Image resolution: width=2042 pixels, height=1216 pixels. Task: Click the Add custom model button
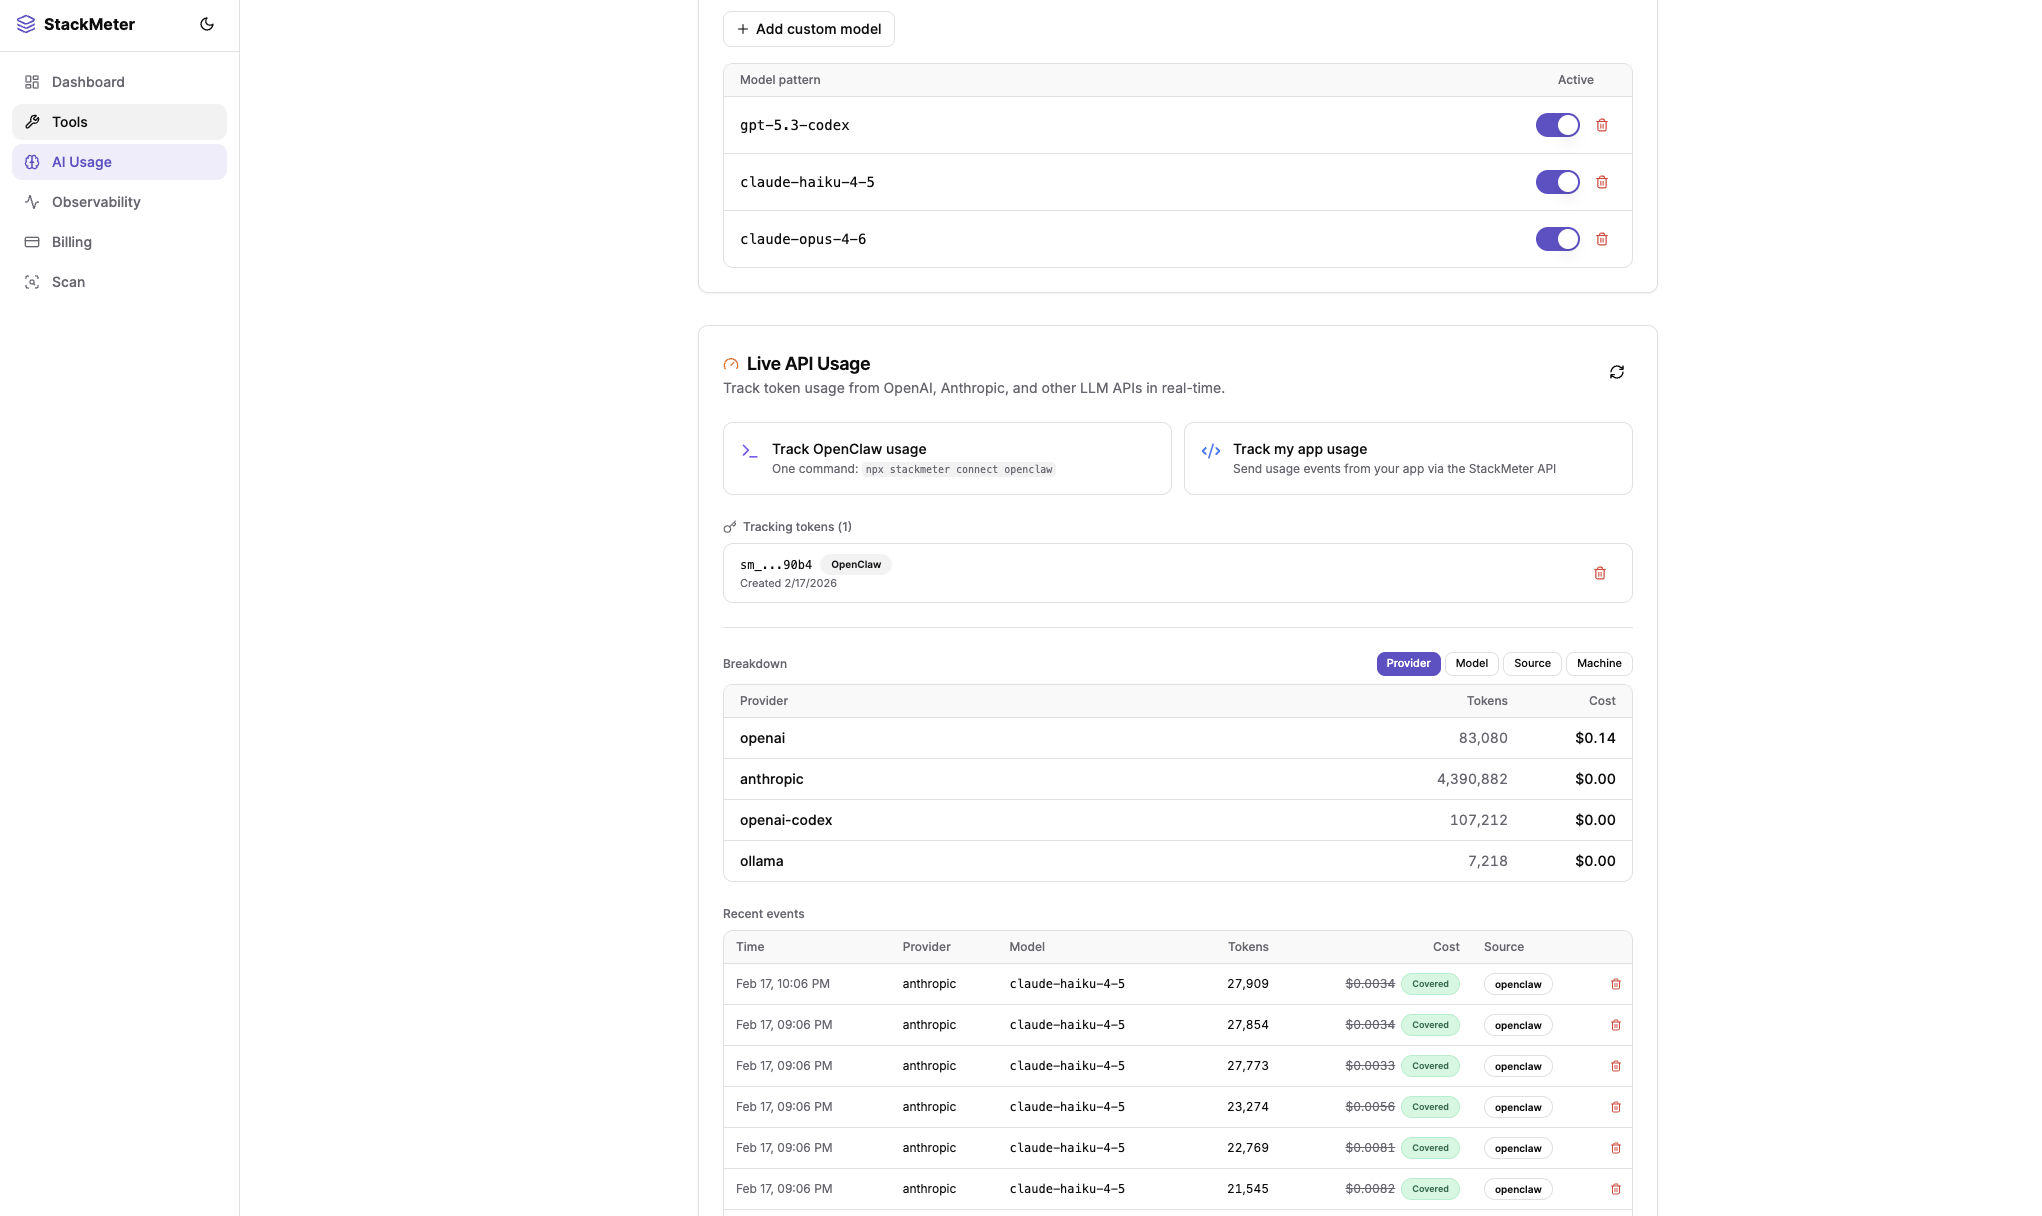(x=808, y=29)
